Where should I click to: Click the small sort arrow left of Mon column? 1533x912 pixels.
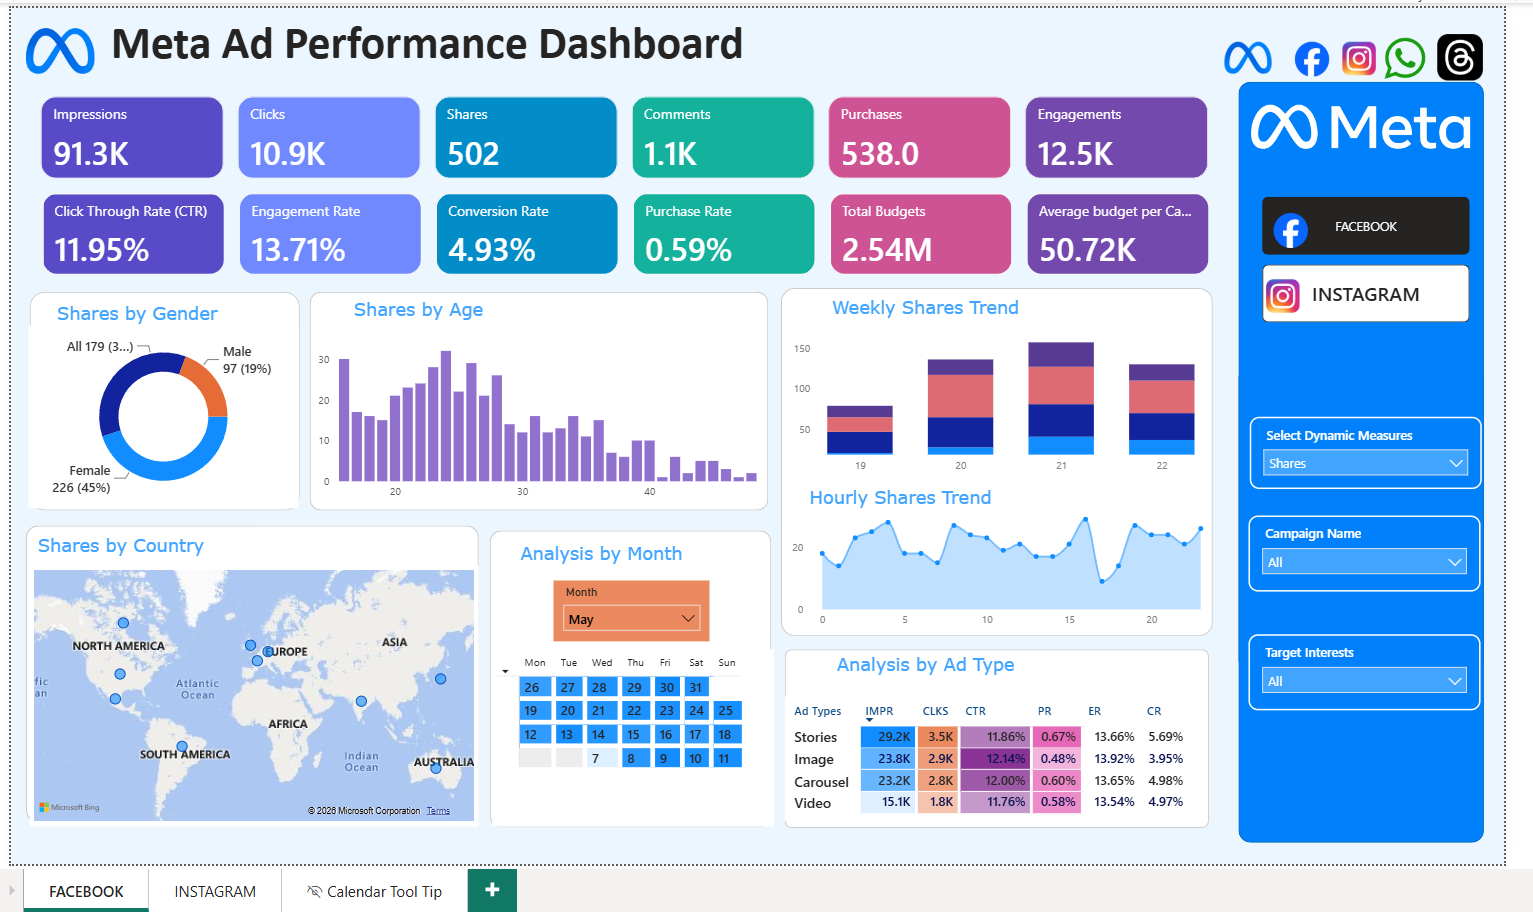(x=505, y=671)
